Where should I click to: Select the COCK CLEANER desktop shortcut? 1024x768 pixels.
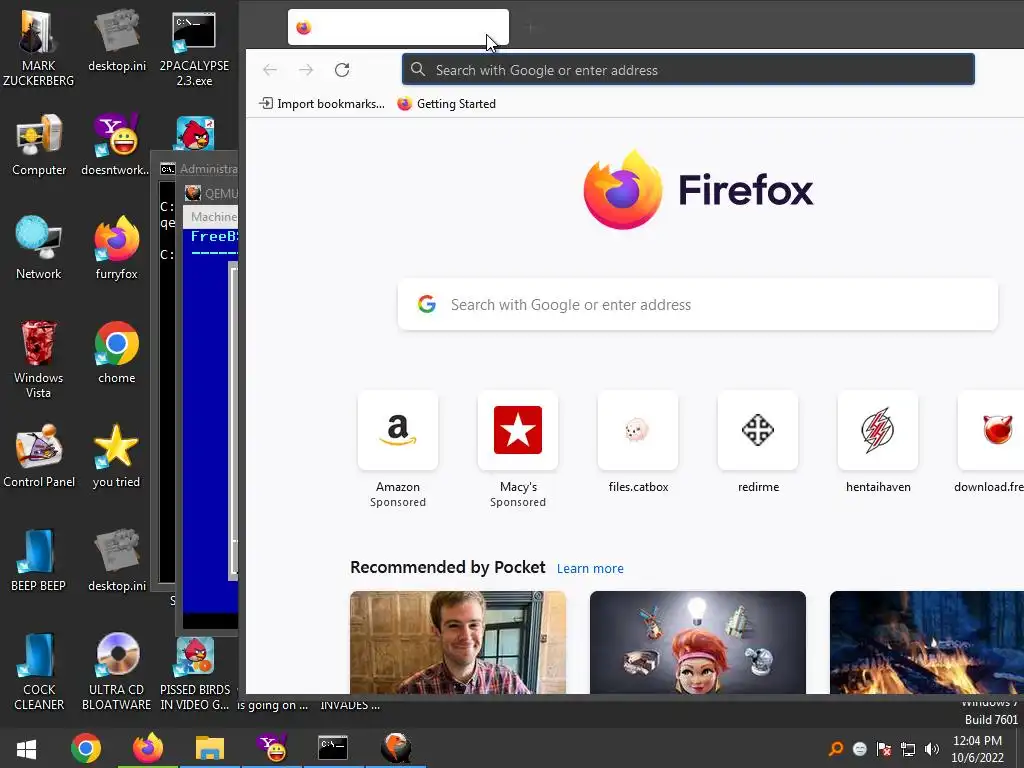[39, 671]
